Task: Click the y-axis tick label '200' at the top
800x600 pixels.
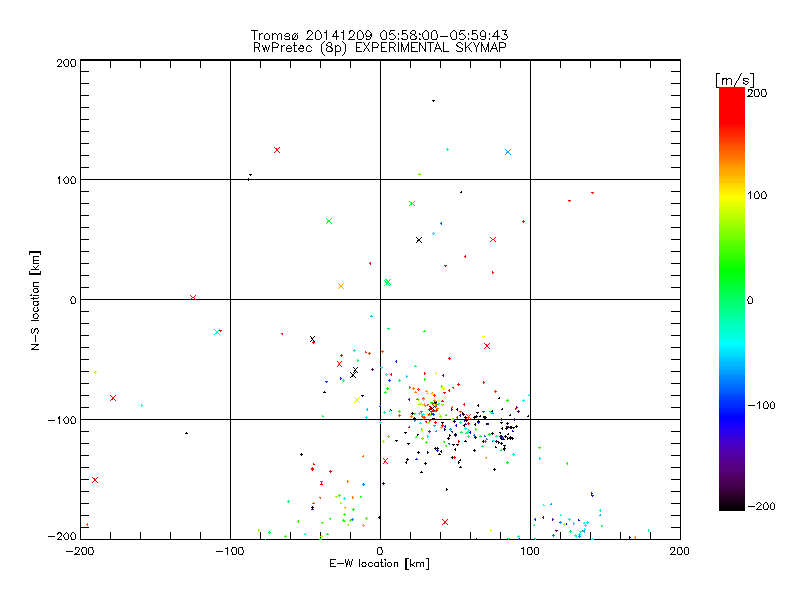Action: tap(66, 63)
